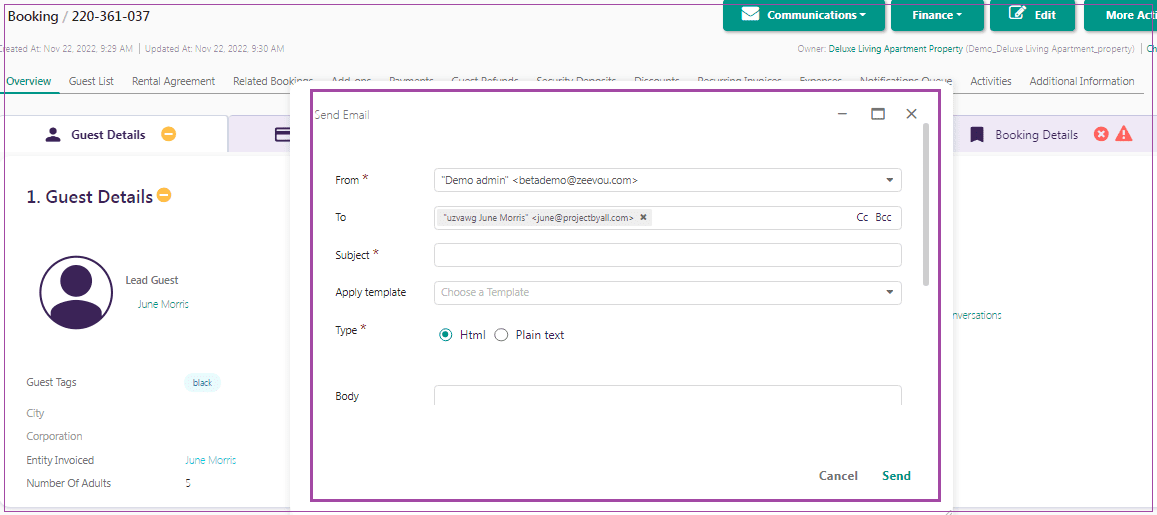
Task: Click the warning triangle icon on Booking Details
Action: pyautogui.click(x=1124, y=134)
